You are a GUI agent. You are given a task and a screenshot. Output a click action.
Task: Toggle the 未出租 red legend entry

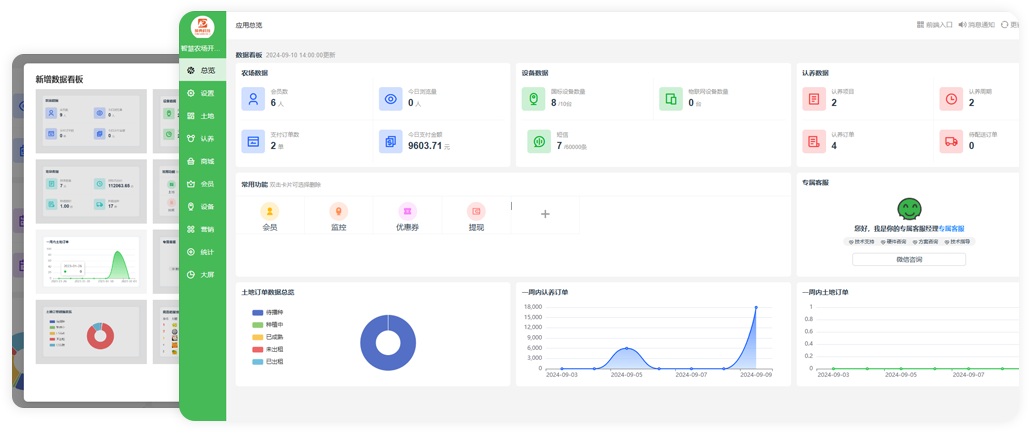tap(267, 349)
